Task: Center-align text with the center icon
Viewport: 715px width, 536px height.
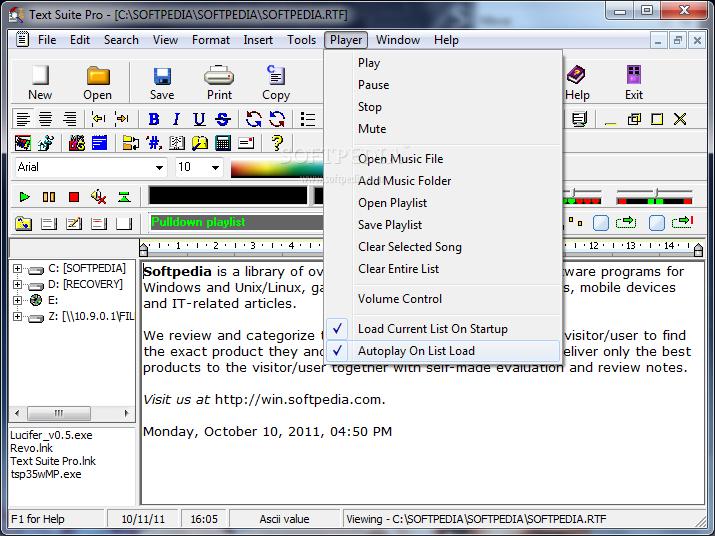Action: (x=46, y=119)
